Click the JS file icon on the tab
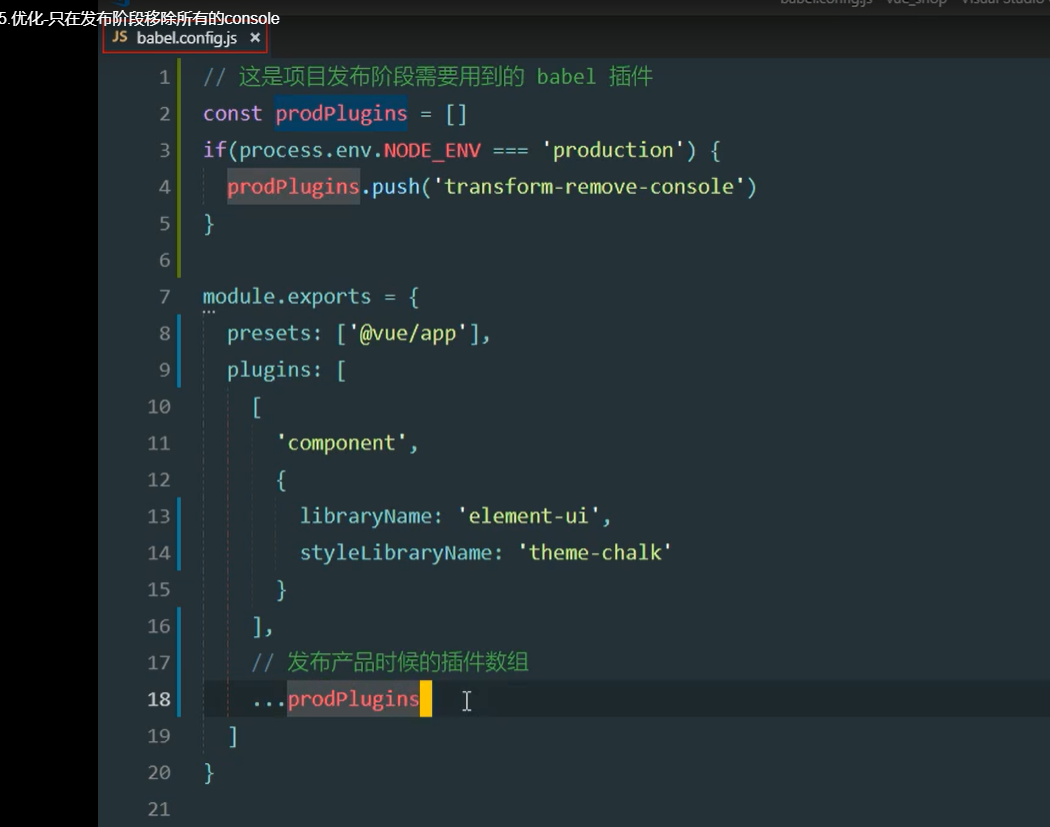1050x827 pixels. pyautogui.click(x=120, y=37)
